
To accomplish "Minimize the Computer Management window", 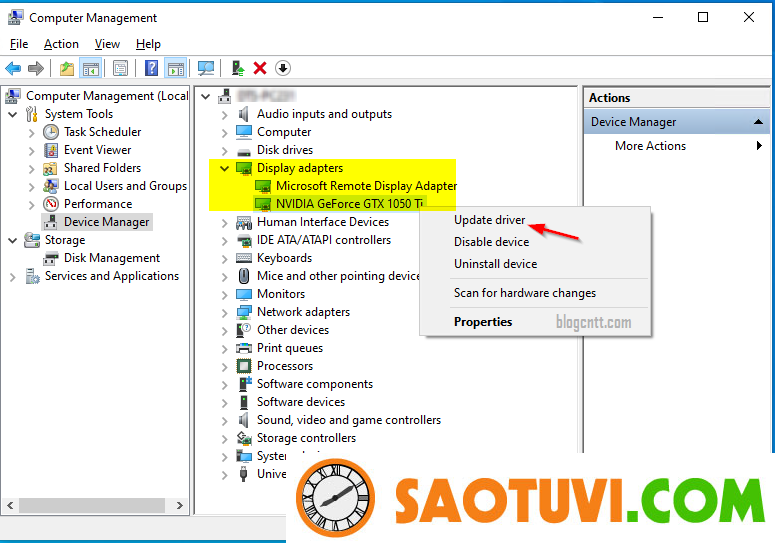I will tap(657, 17).
